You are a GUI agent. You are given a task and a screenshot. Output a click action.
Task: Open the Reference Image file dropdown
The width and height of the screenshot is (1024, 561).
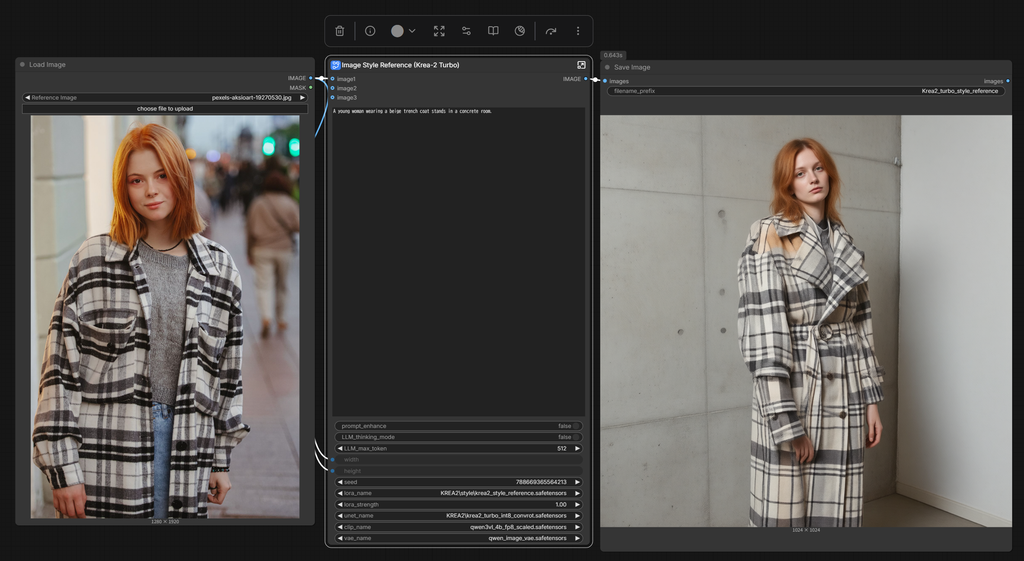pyautogui.click(x=165, y=97)
